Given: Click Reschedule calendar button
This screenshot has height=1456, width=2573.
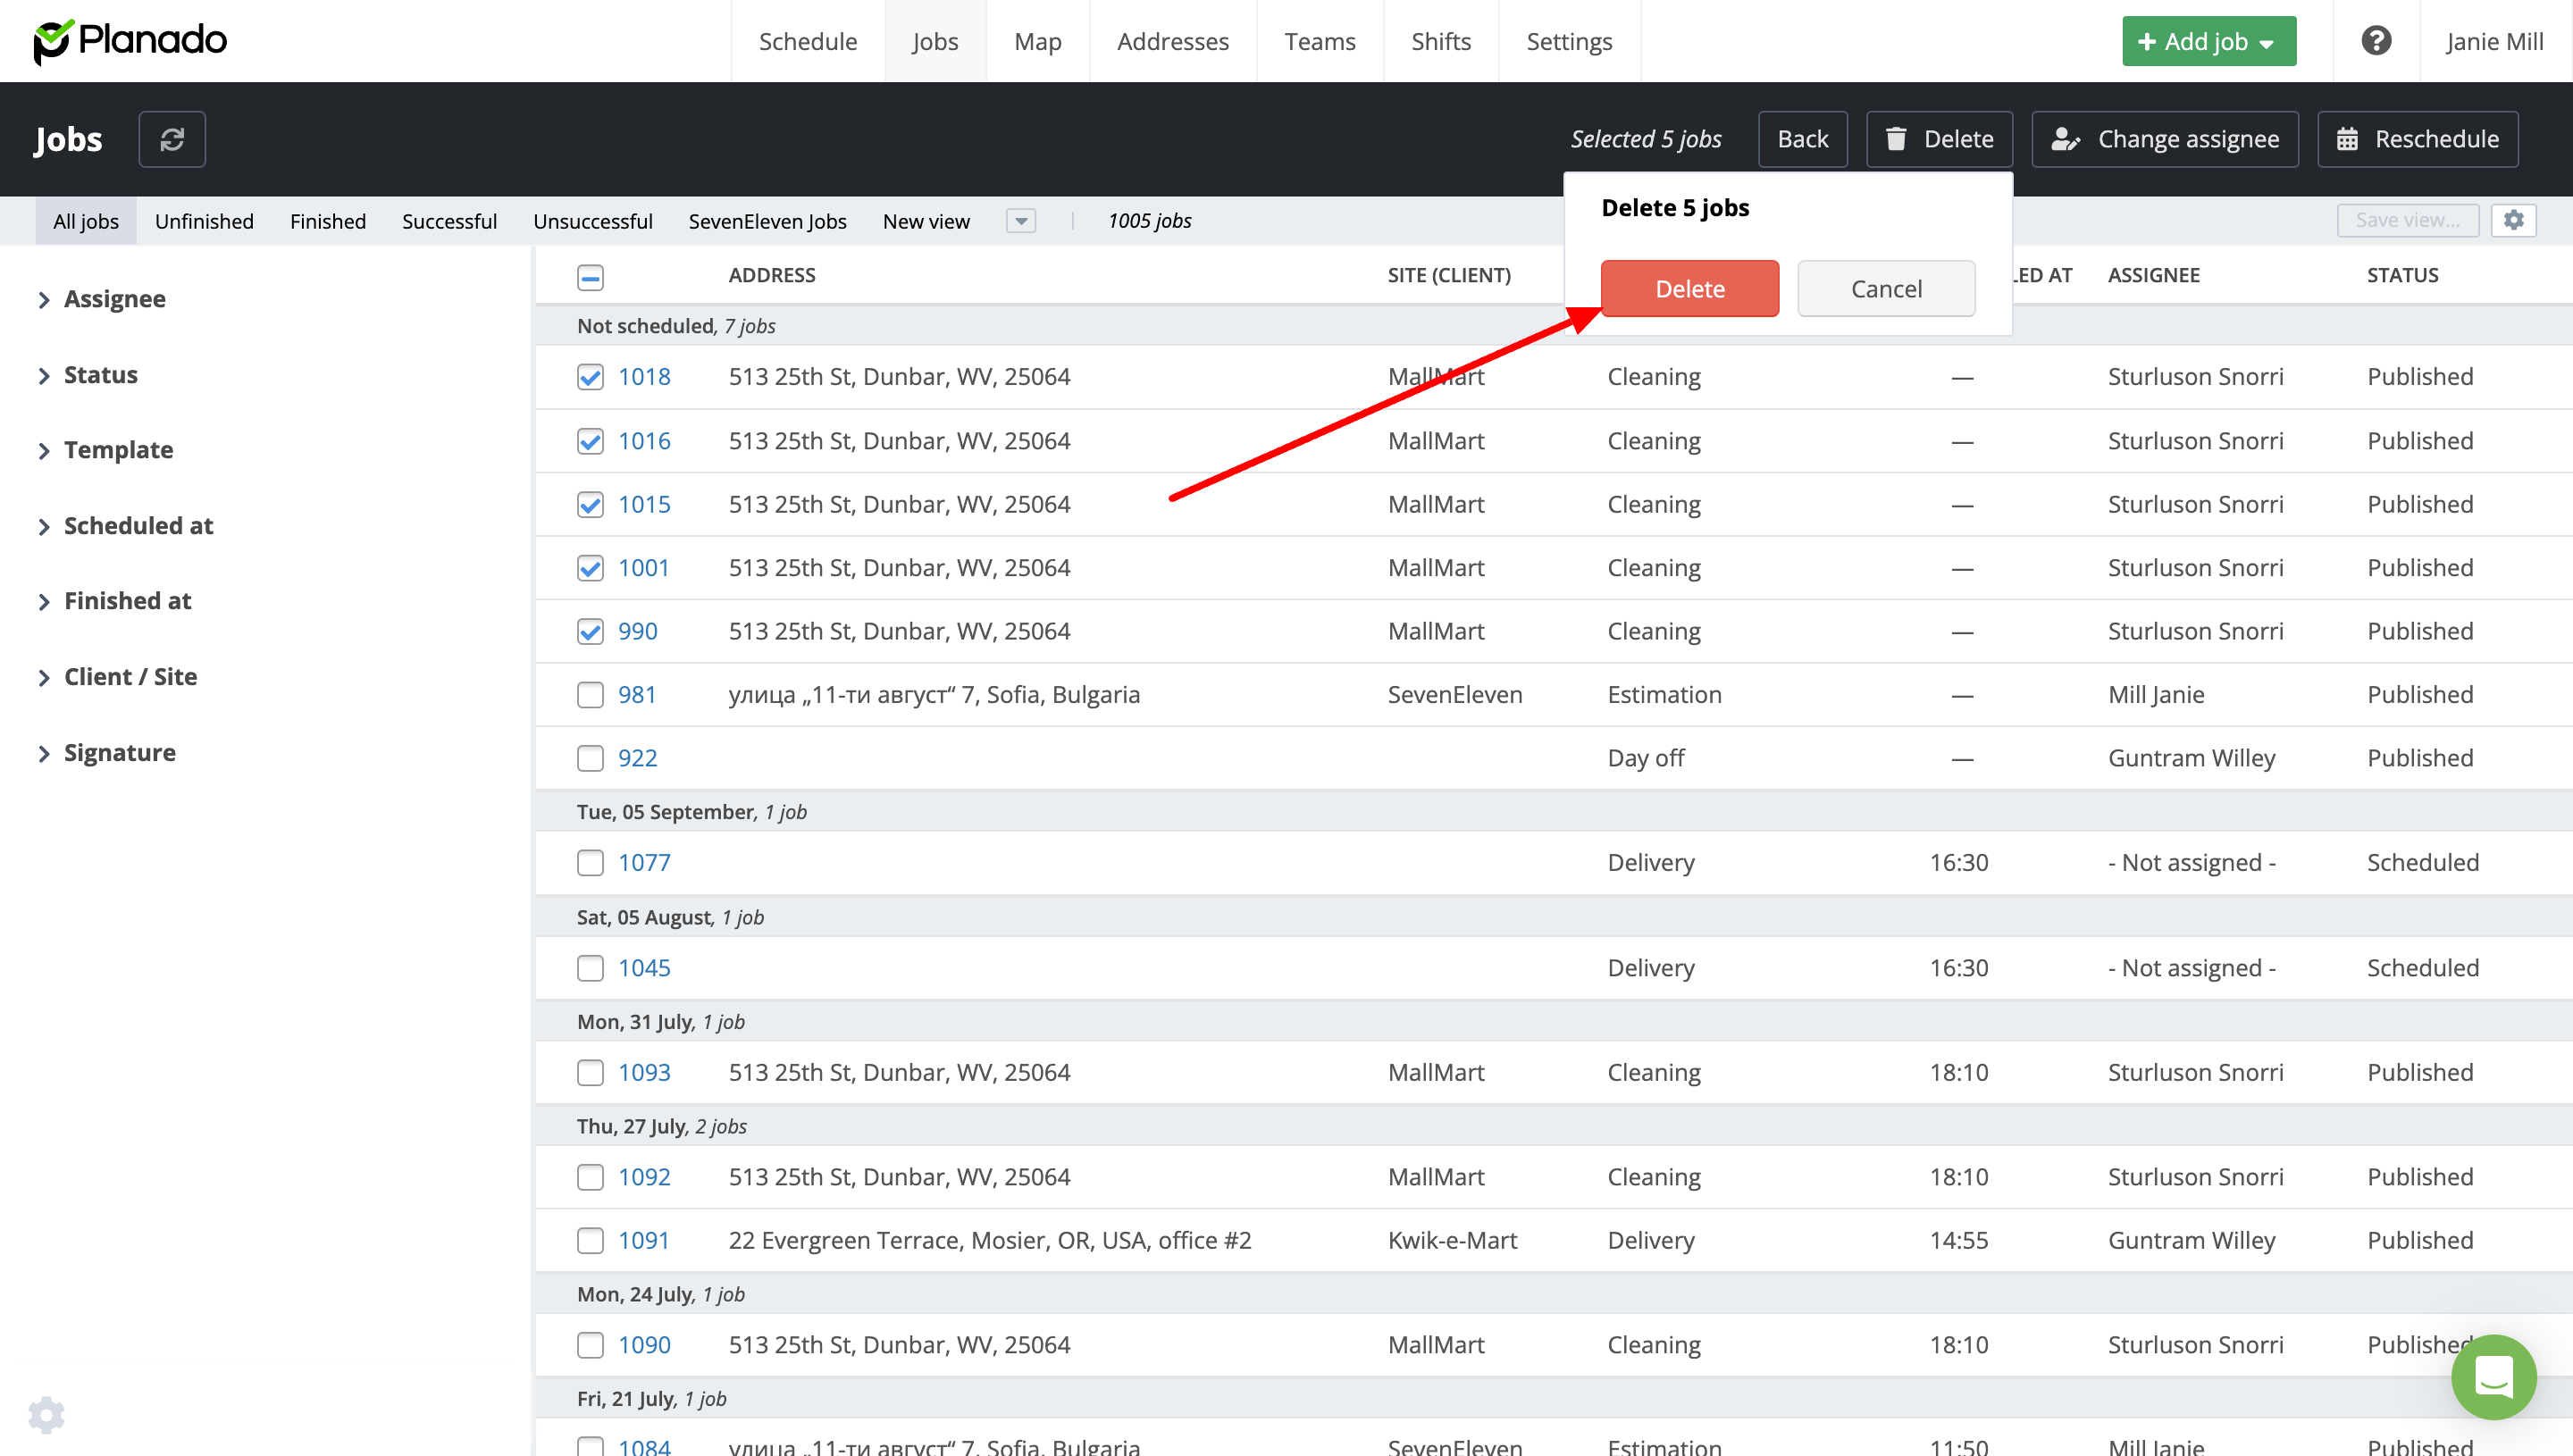Looking at the screenshot, I should tap(2417, 139).
